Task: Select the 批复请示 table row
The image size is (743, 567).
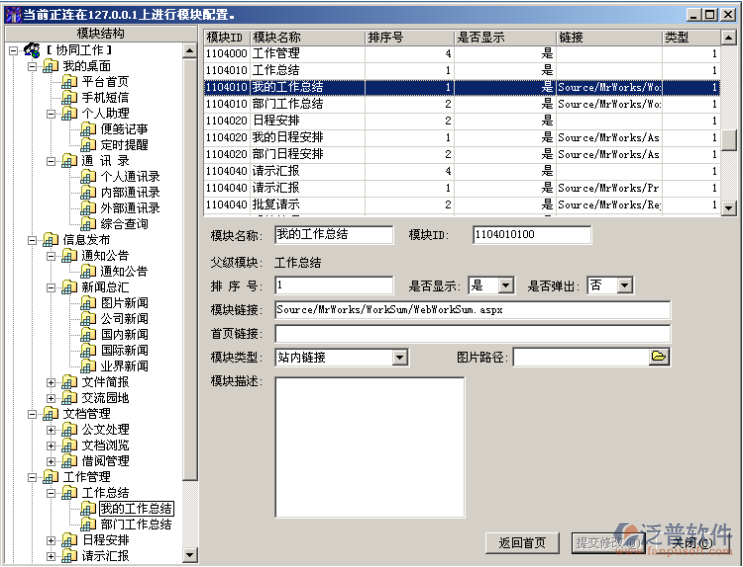Action: click(x=462, y=205)
